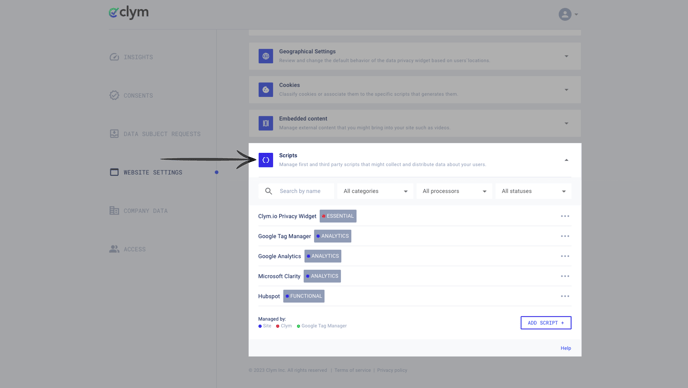
Task: Open options menu for Microsoft Clarity
Action: pyautogui.click(x=565, y=276)
